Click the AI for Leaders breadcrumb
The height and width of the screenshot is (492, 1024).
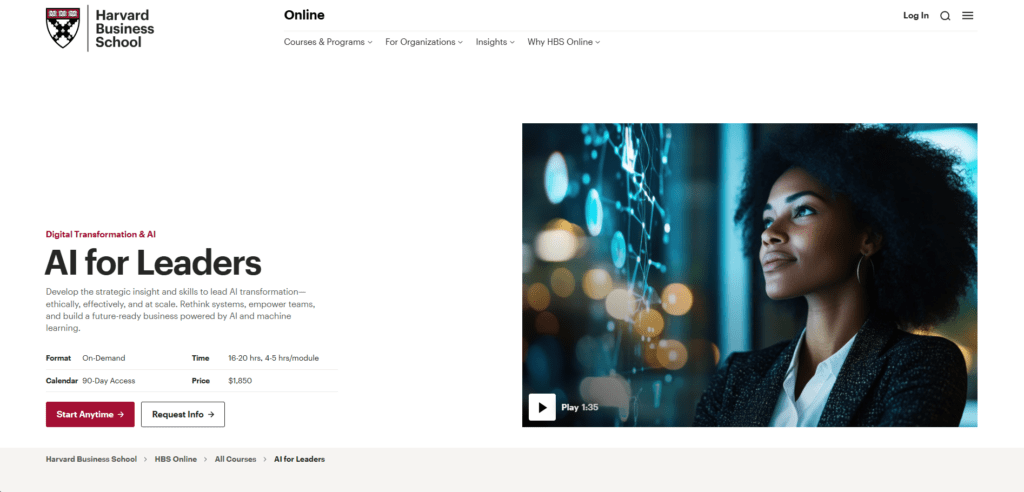tap(299, 459)
